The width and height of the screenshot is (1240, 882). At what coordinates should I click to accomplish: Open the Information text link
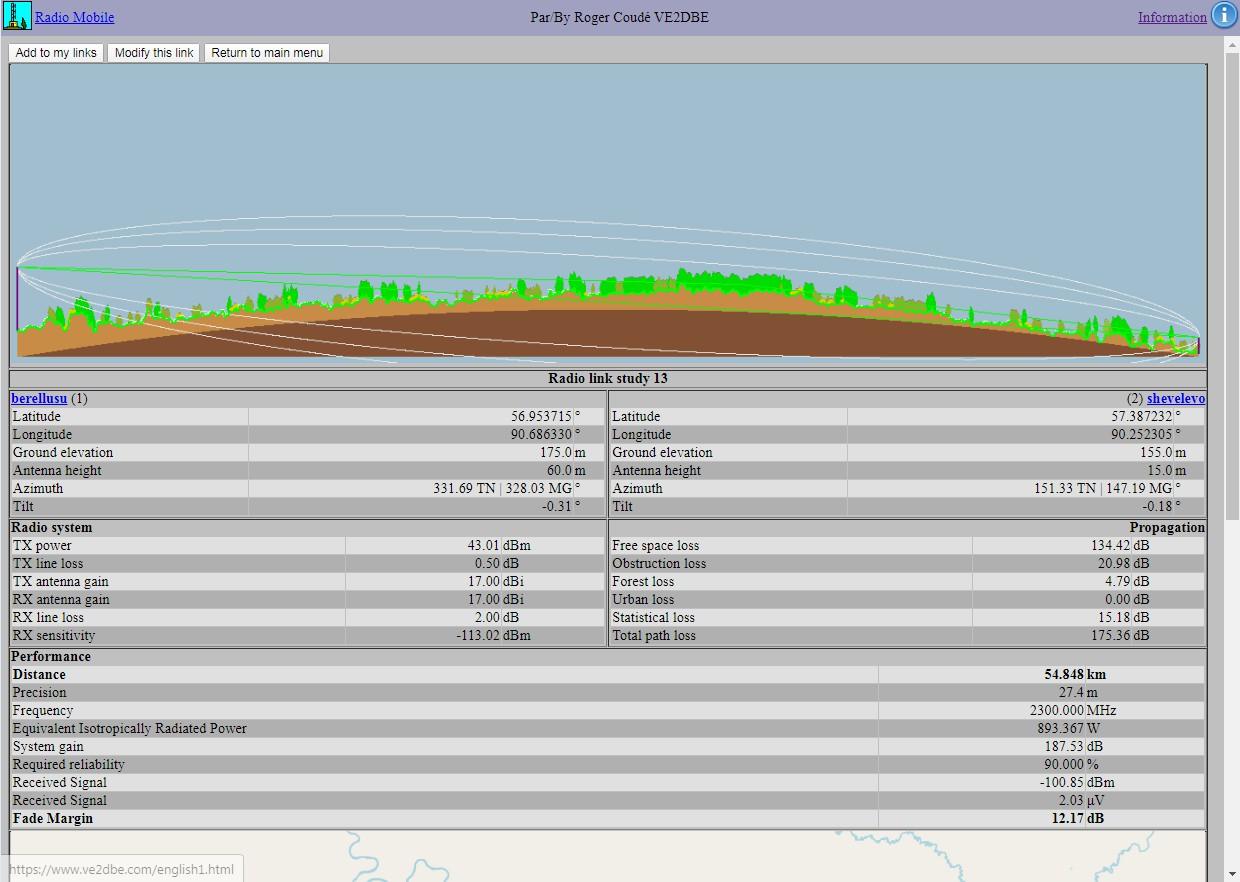coord(1171,17)
